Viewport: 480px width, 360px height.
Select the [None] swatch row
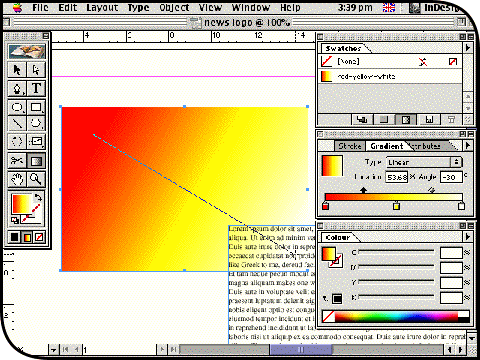pyautogui.click(x=390, y=62)
